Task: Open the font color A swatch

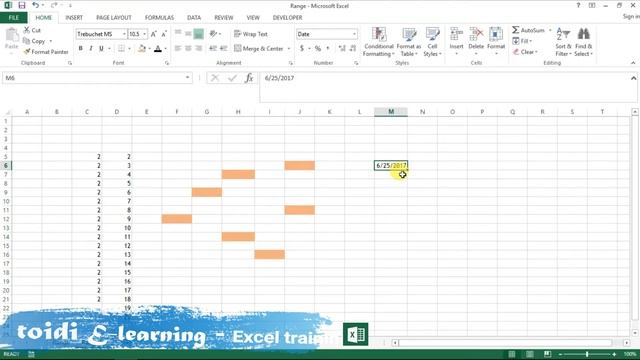Action: [x=158, y=49]
